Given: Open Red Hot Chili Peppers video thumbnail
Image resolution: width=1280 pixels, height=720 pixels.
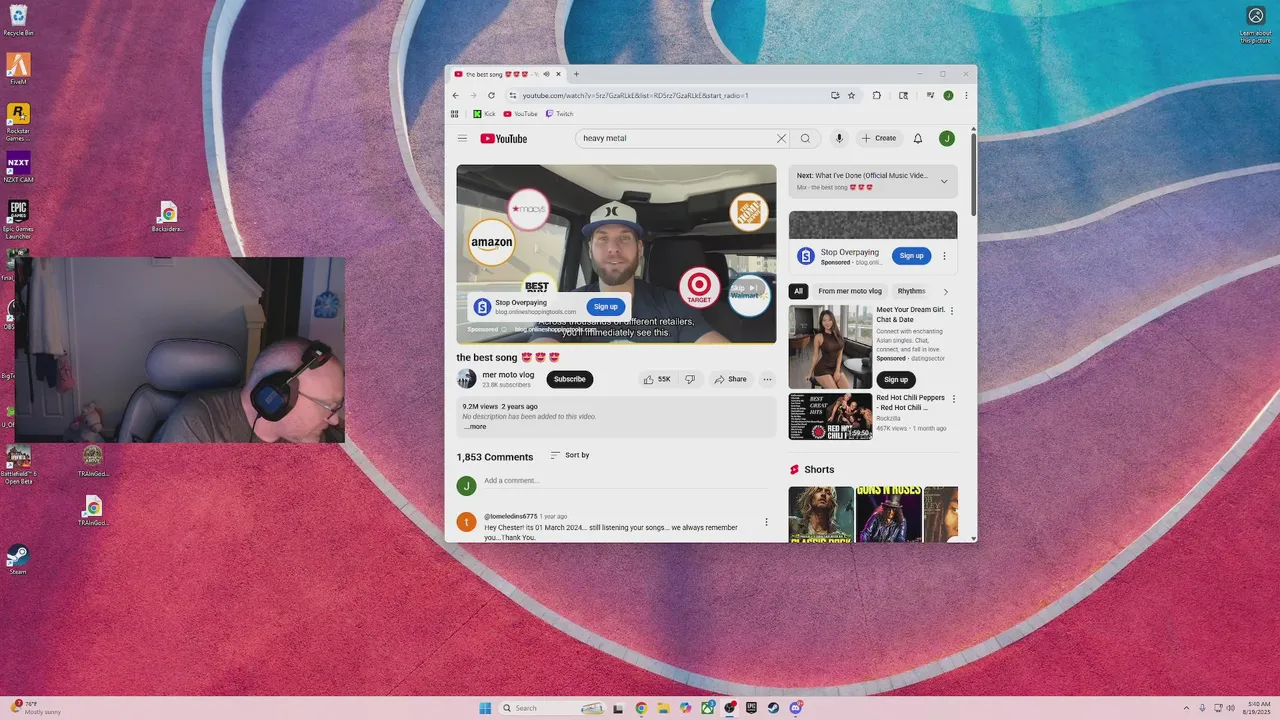Looking at the screenshot, I should click(830, 416).
